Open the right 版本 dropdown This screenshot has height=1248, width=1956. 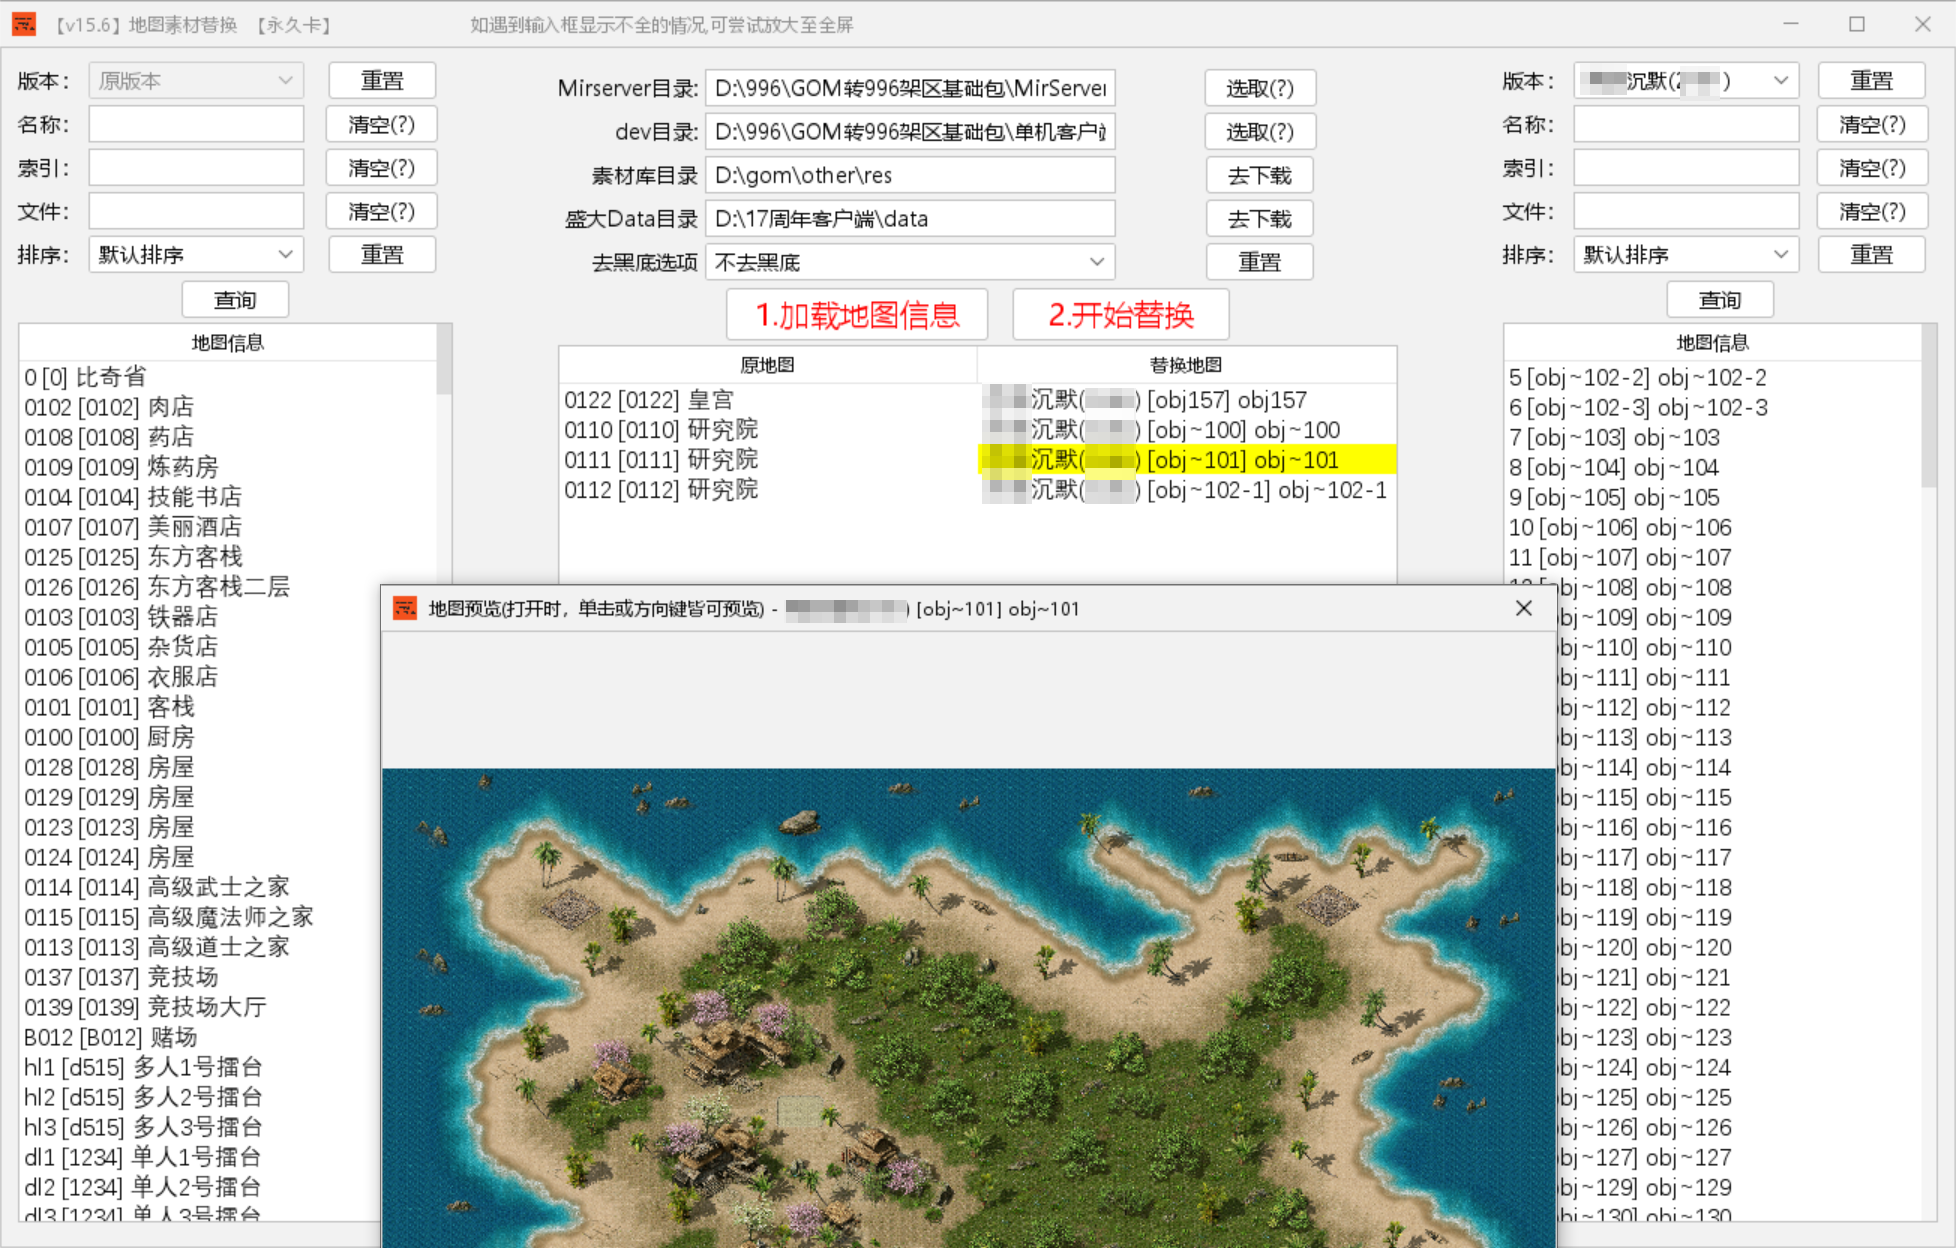click(1686, 81)
